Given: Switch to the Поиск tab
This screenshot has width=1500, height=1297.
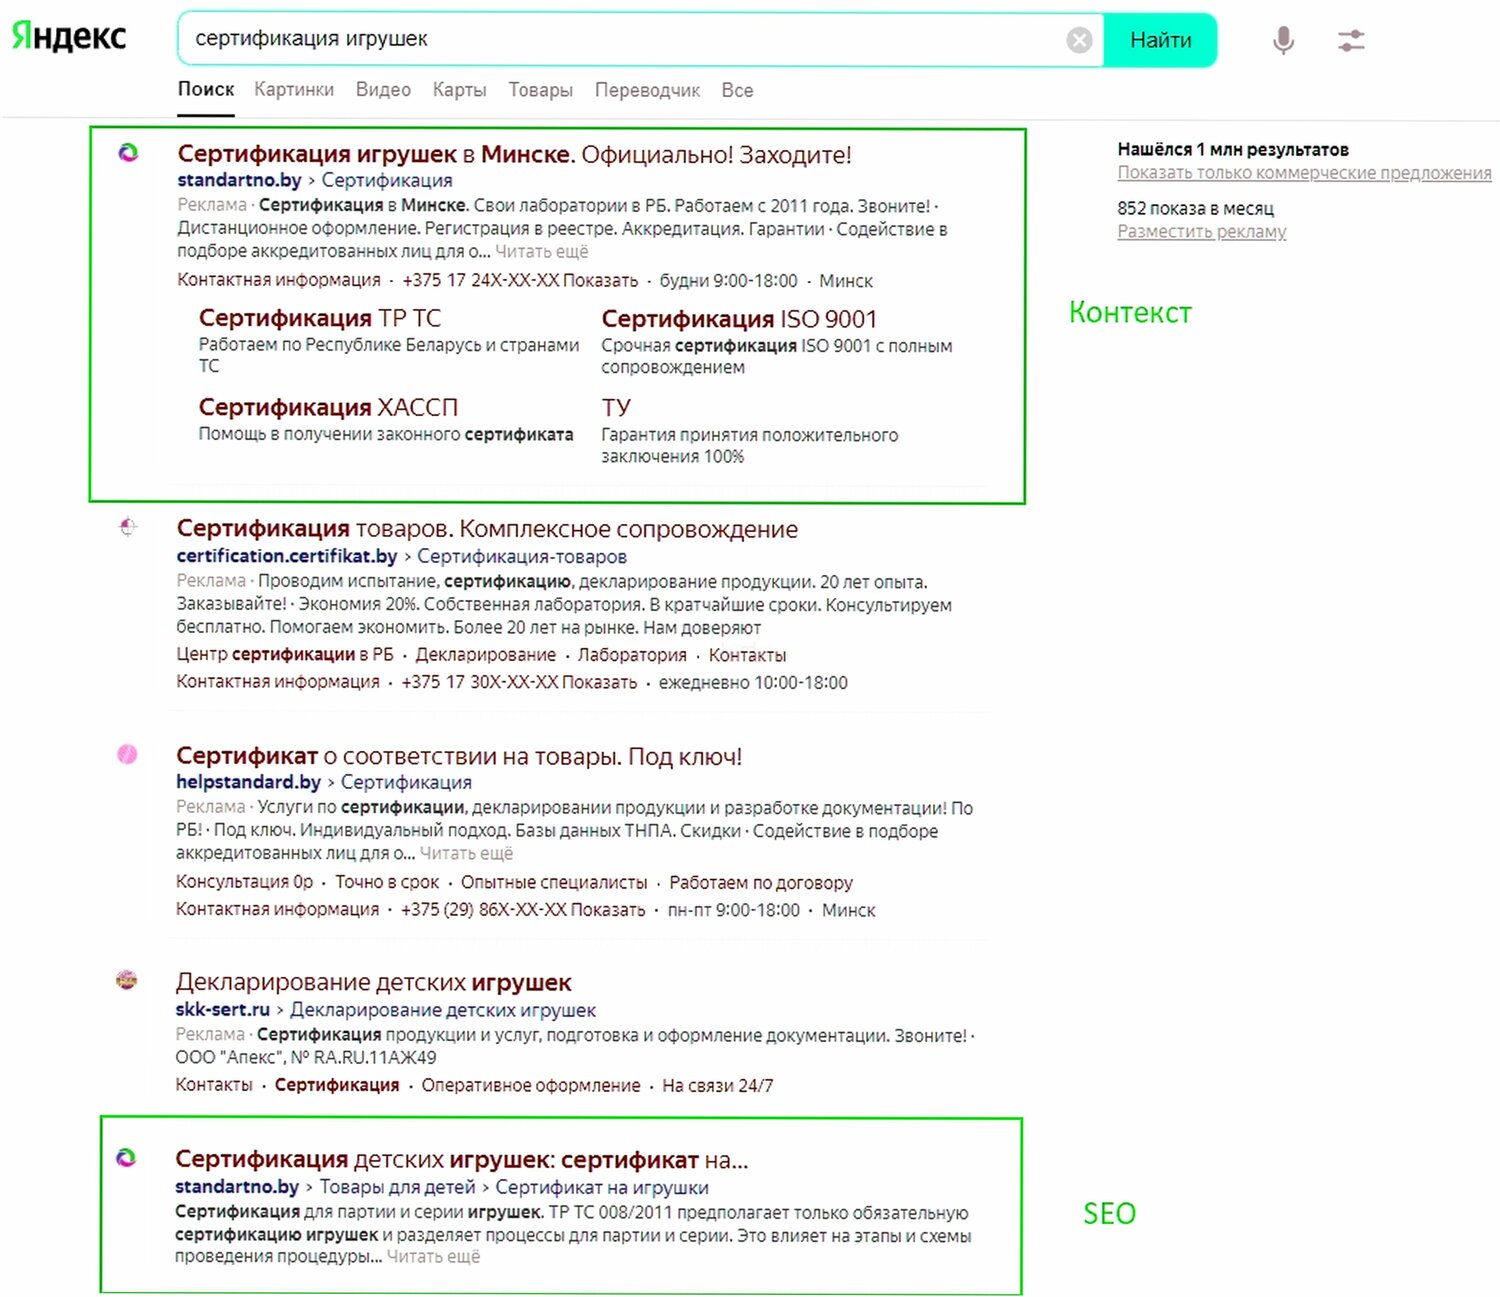Looking at the screenshot, I should coord(206,89).
